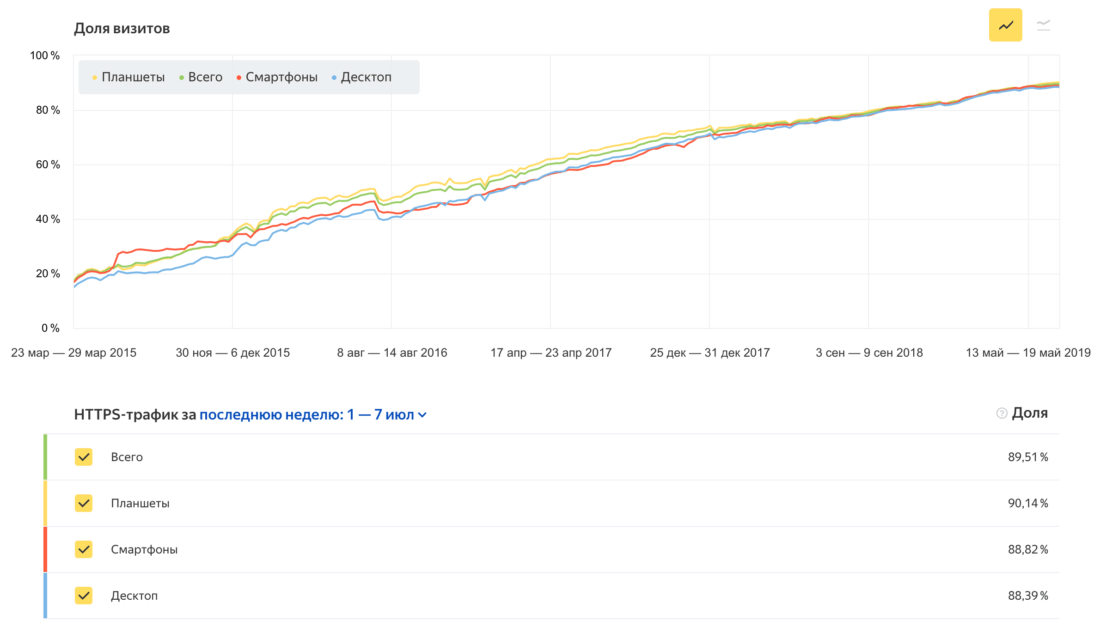Switch to the stacked area chart icon
1100x633 pixels.
[1043, 25]
